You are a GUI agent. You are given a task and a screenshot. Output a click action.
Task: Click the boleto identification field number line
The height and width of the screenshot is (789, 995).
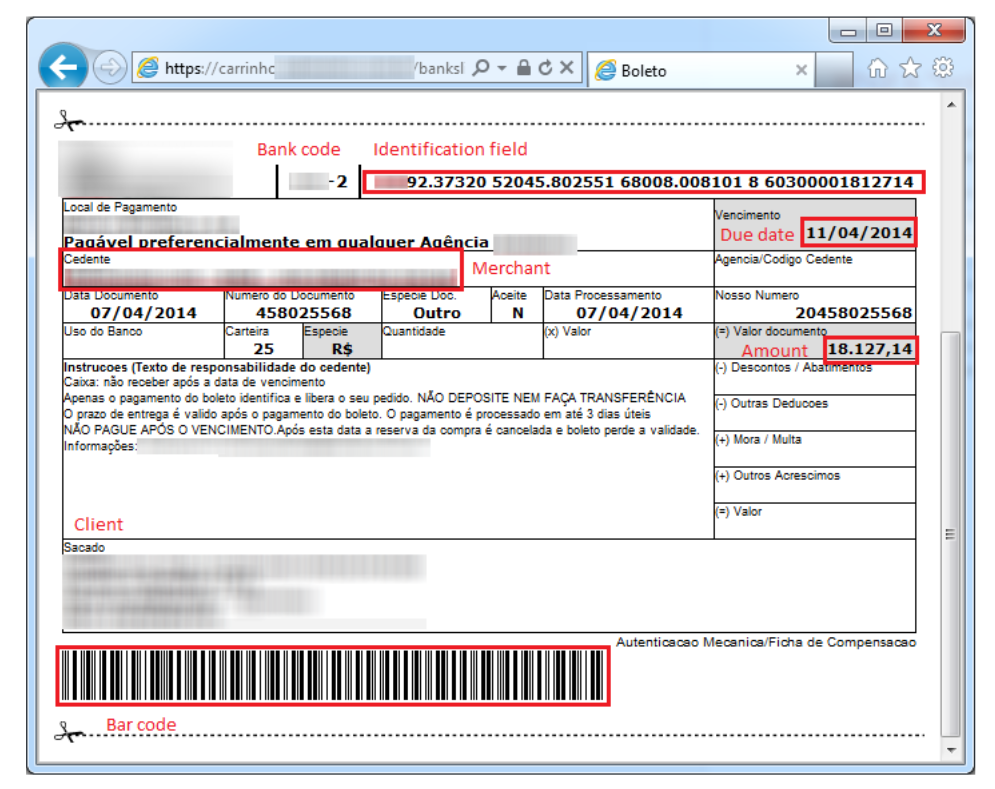point(644,182)
